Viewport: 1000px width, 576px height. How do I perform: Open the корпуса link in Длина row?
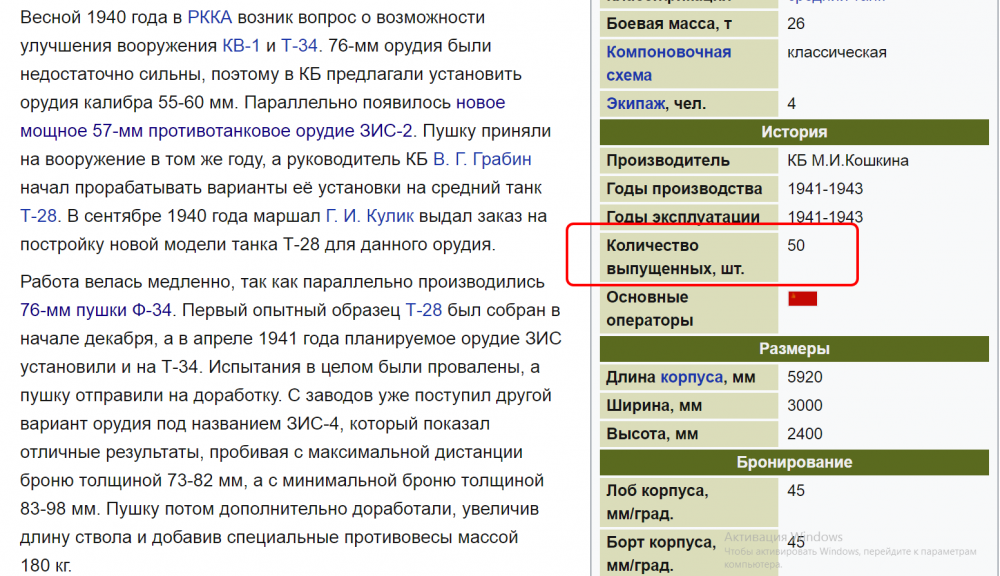[x=691, y=378]
